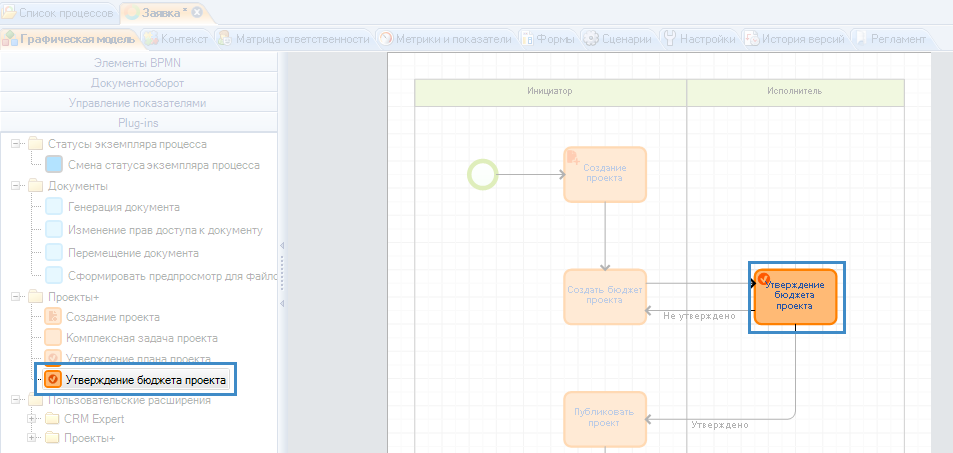Select the Создать бюджет проекта task node
Viewport: 953px width, 453px height.
pos(605,296)
